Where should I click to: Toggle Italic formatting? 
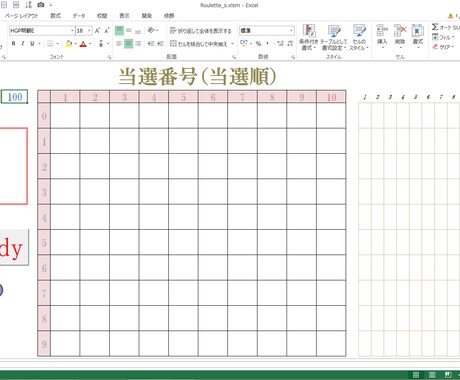pos(23,43)
